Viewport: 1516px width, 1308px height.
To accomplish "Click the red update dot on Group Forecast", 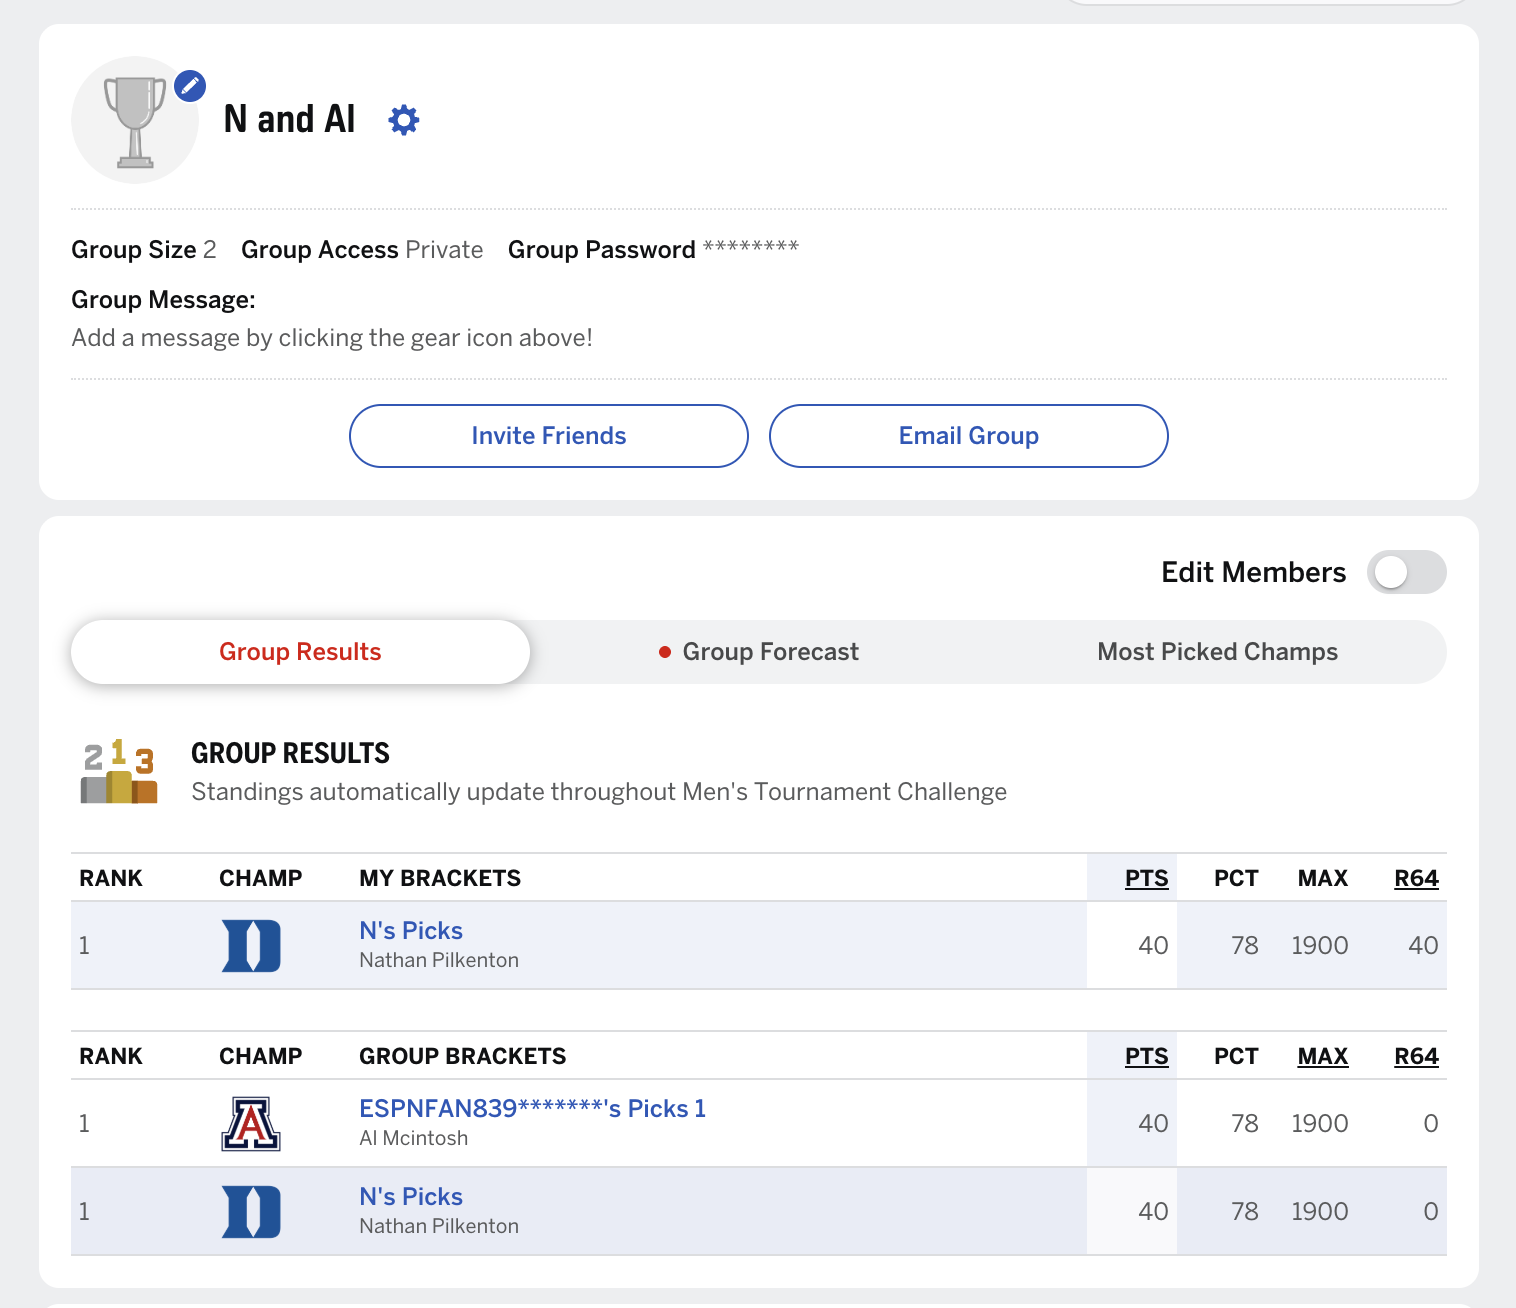I will coord(665,651).
